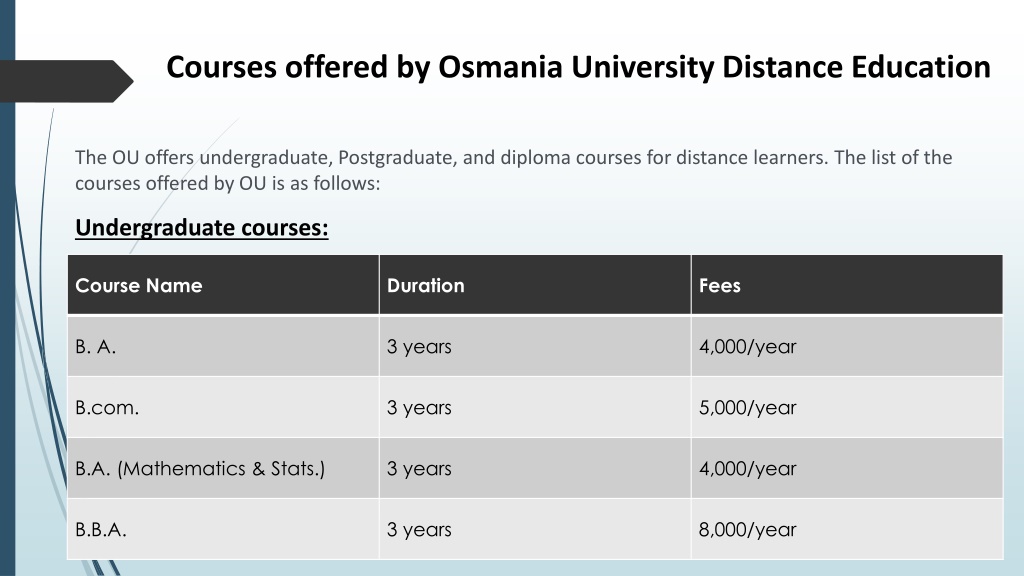Click the intro paragraph about OU offers
This screenshot has height=576, width=1024.
[513, 170]
